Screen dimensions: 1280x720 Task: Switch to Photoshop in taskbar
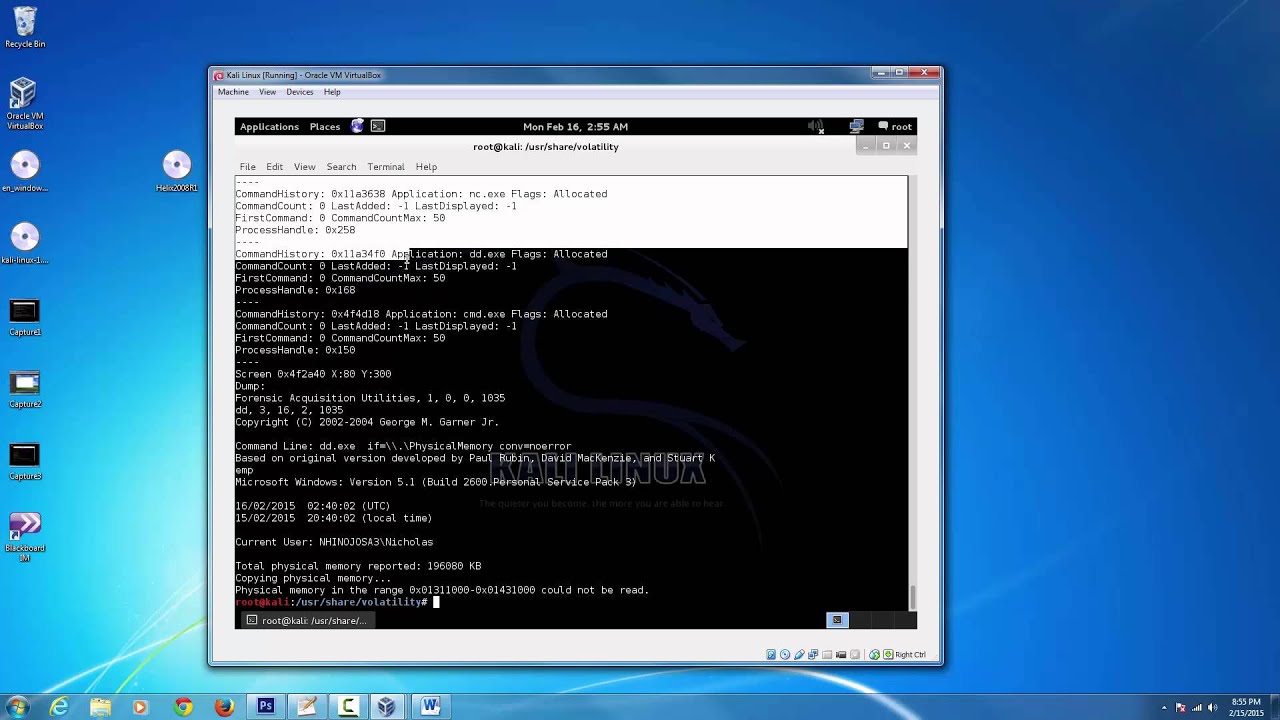[265, 707]
